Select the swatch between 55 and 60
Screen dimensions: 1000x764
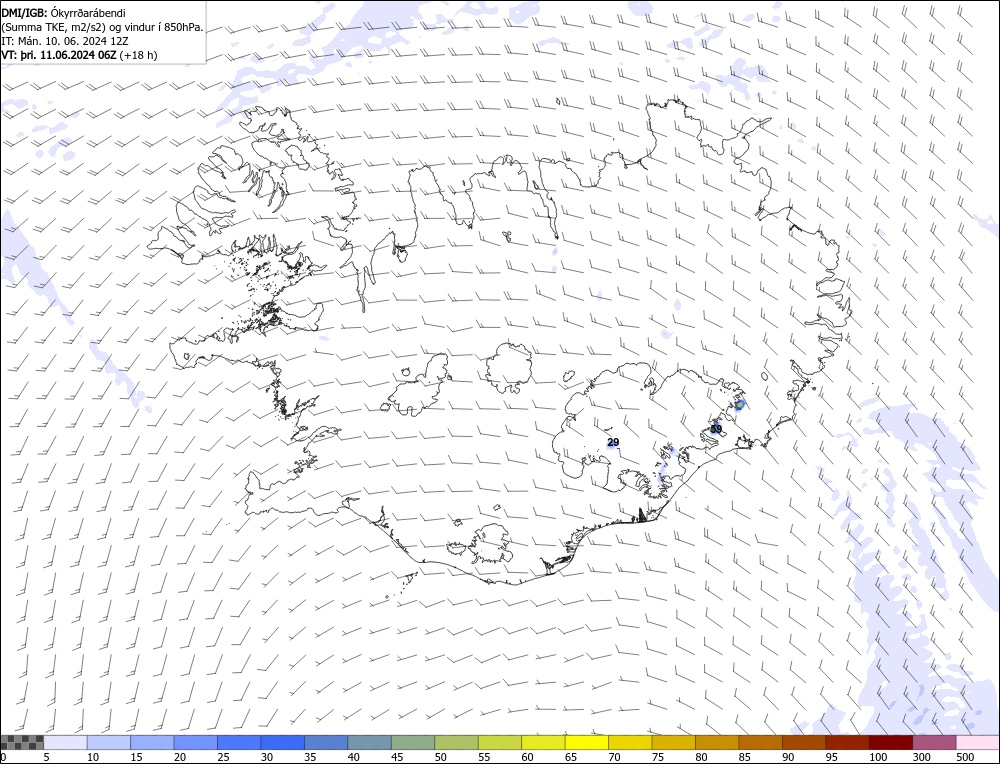[500, 742]
